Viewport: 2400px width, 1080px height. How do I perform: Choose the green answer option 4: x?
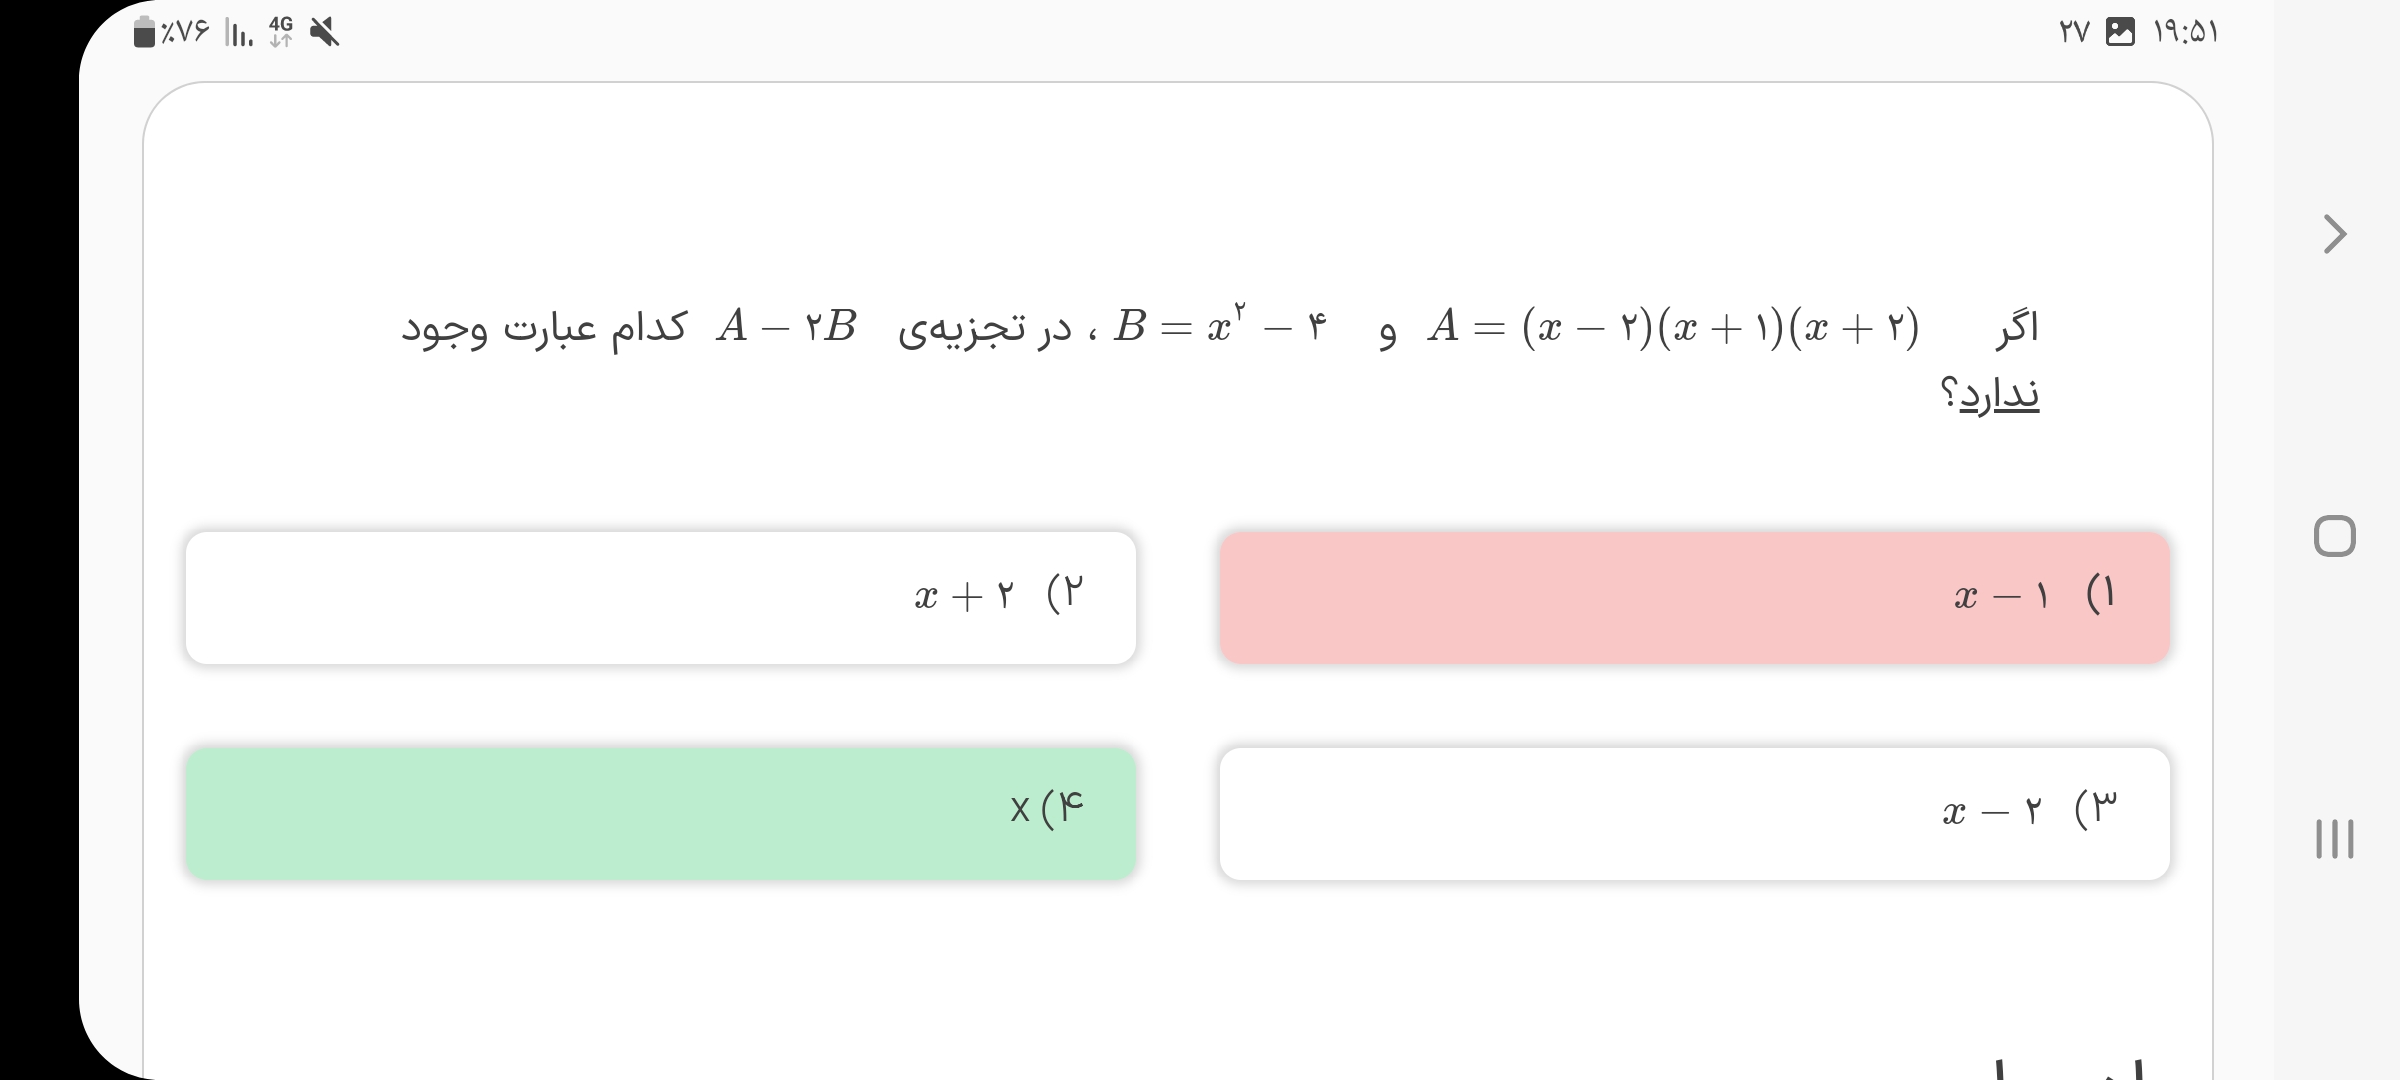tap(660, 813)
